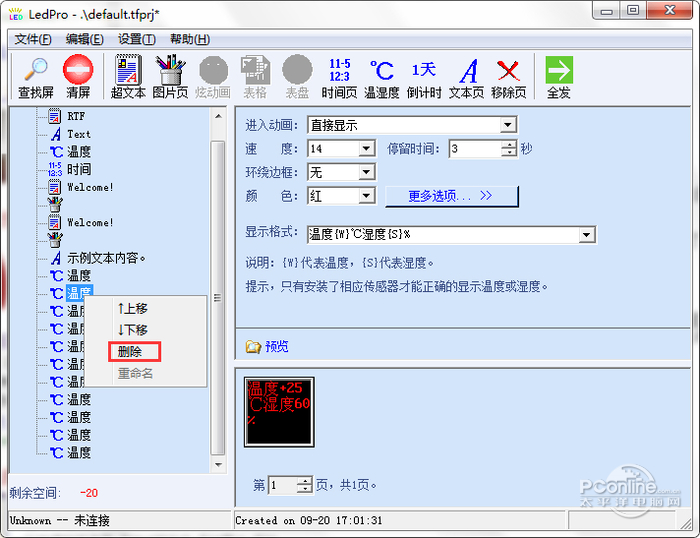
Task: Choose 重命名 in the context menu
Action: coord(135,373)
